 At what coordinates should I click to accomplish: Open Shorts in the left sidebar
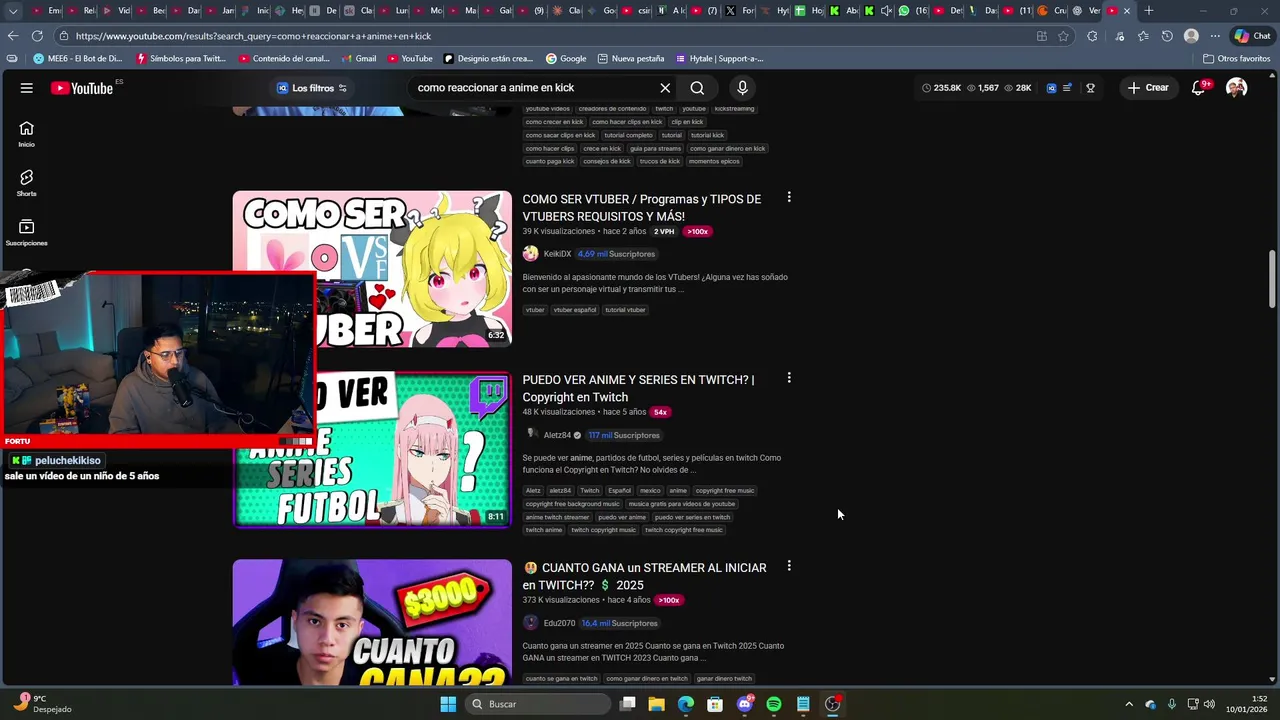[x=26, y=183]
